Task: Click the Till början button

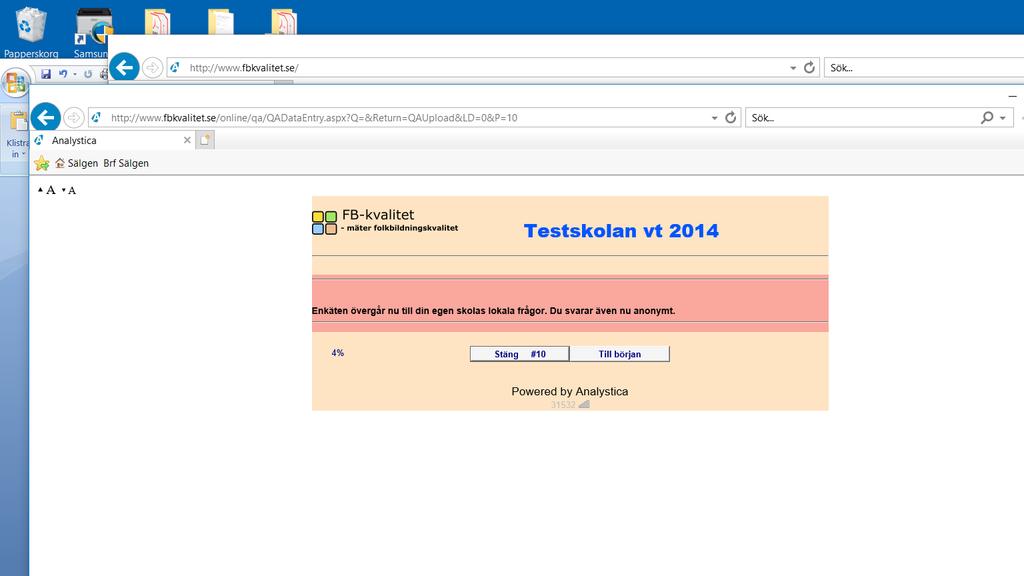Action: pos(620,354)
